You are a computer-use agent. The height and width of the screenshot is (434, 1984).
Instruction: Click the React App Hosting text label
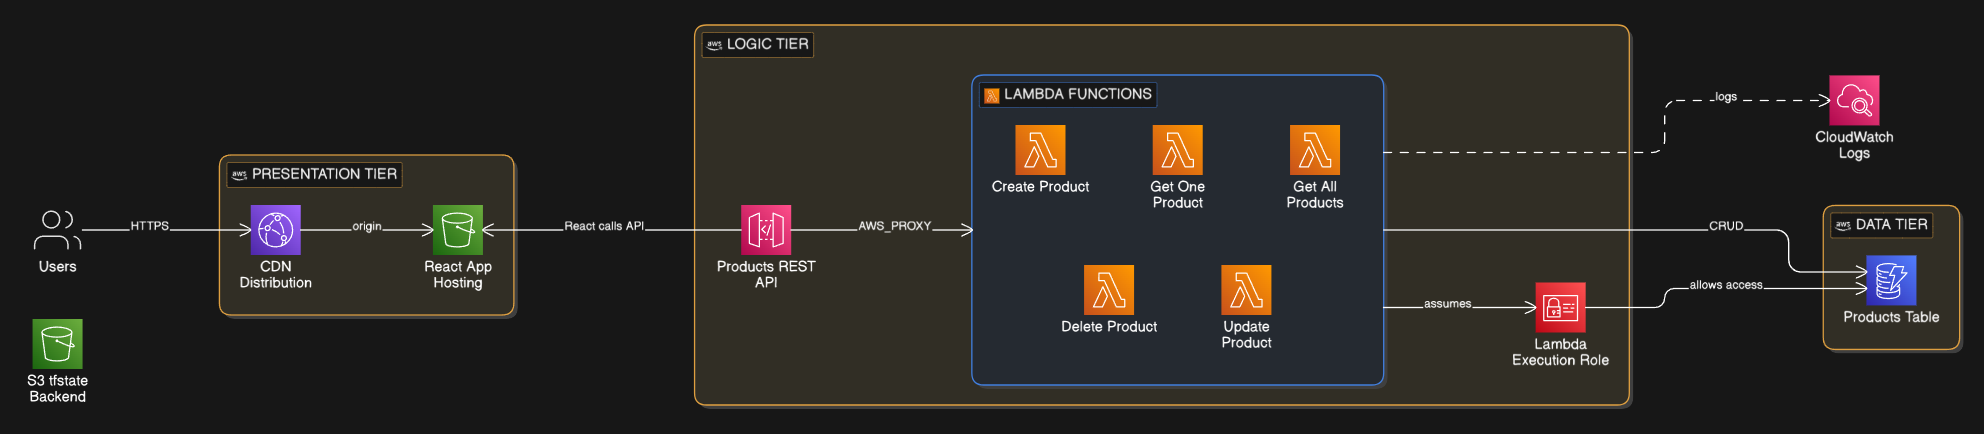tap(458, 274)
